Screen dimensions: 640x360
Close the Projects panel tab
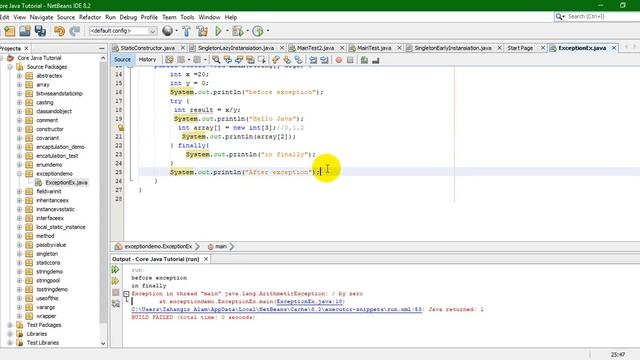click(x=27, y=49)
